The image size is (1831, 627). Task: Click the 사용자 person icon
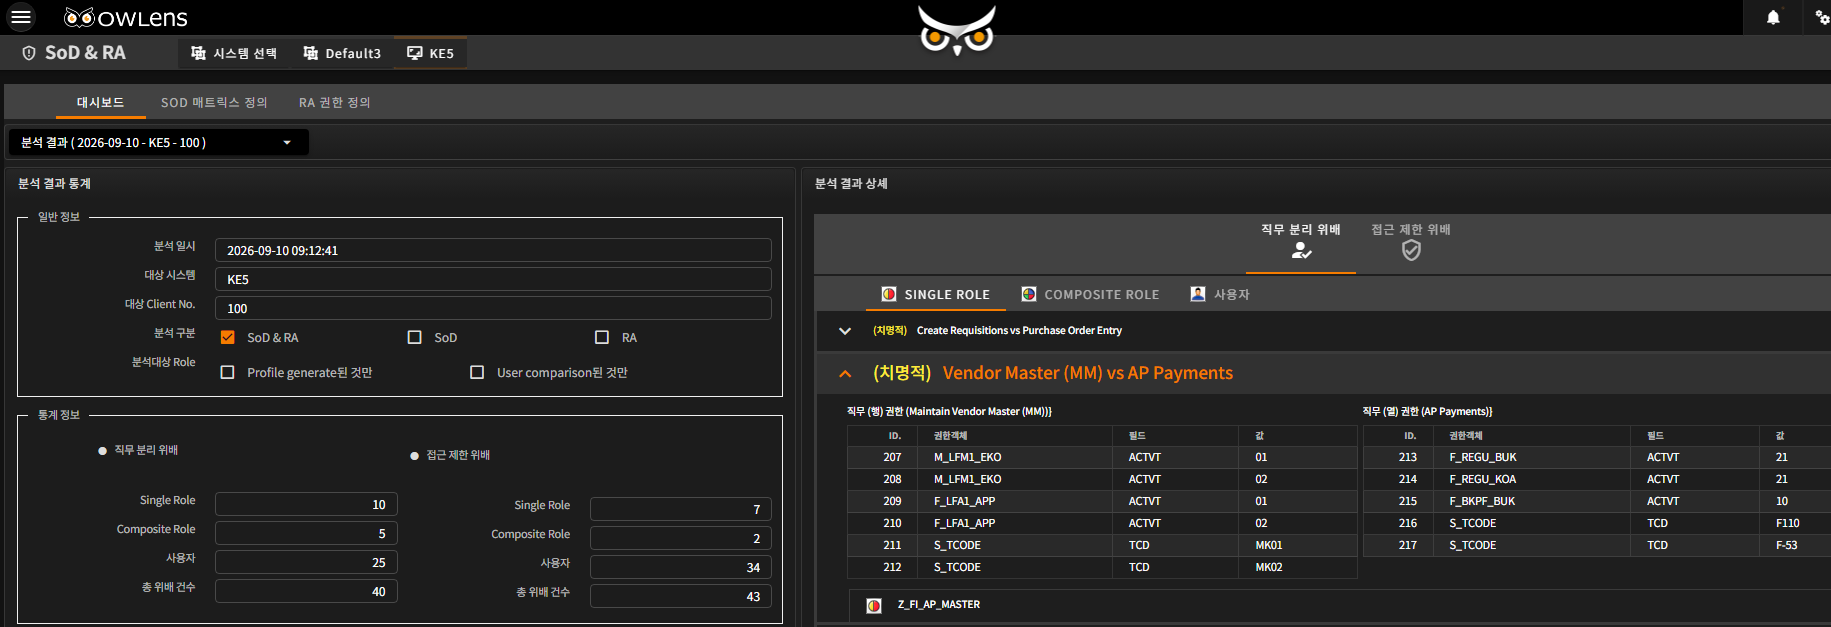(1197, 294)
